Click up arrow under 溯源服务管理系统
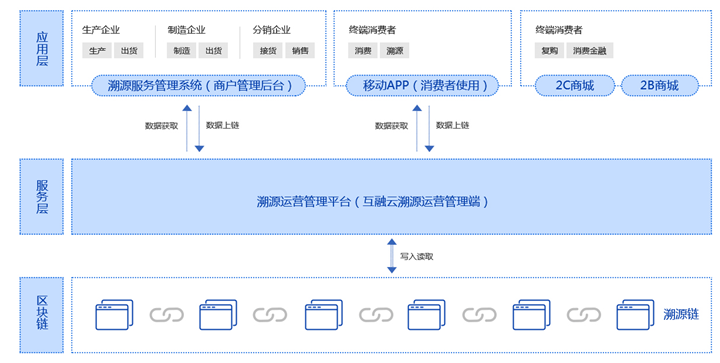Viewport: 720px width, 363px height. pyautogui.click(x=187, y=128)
